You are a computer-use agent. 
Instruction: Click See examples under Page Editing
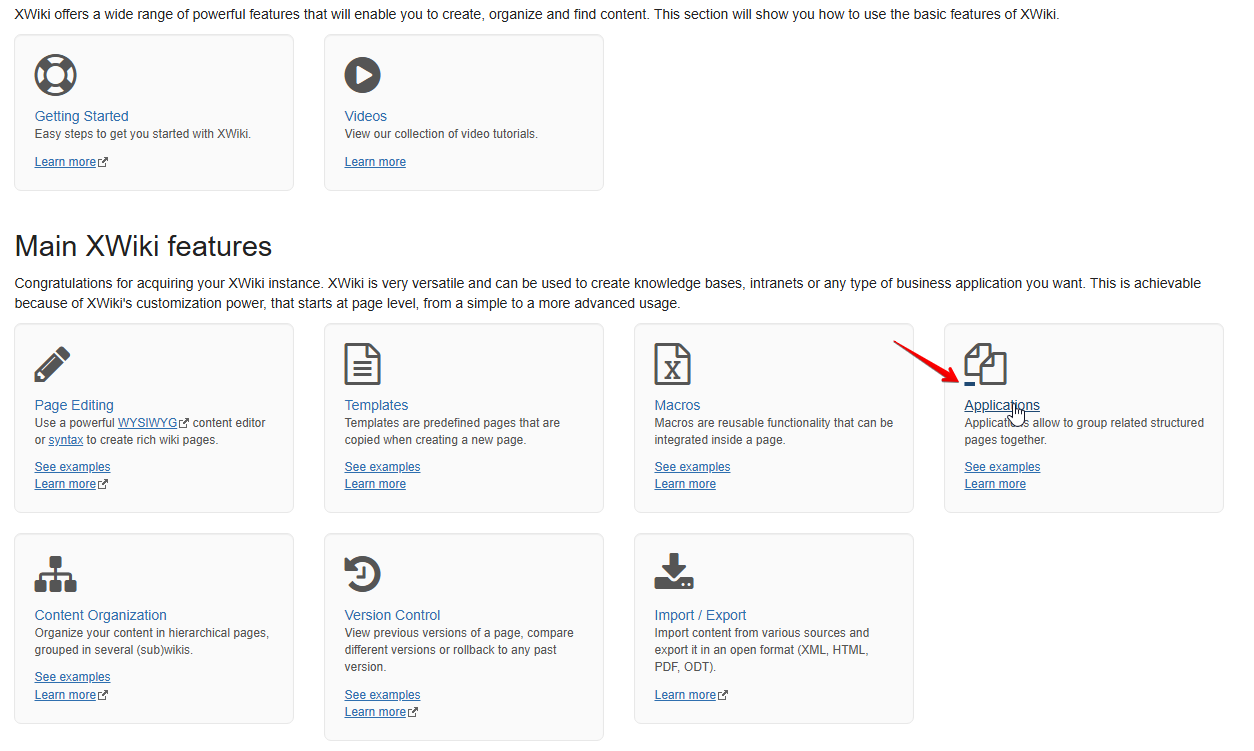(x=73, y=467)
